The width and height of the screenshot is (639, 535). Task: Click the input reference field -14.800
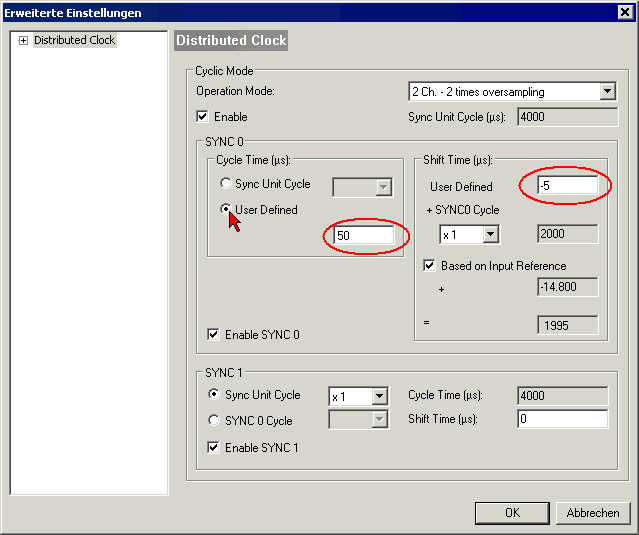pyautogui.click(x=568, y=287)
